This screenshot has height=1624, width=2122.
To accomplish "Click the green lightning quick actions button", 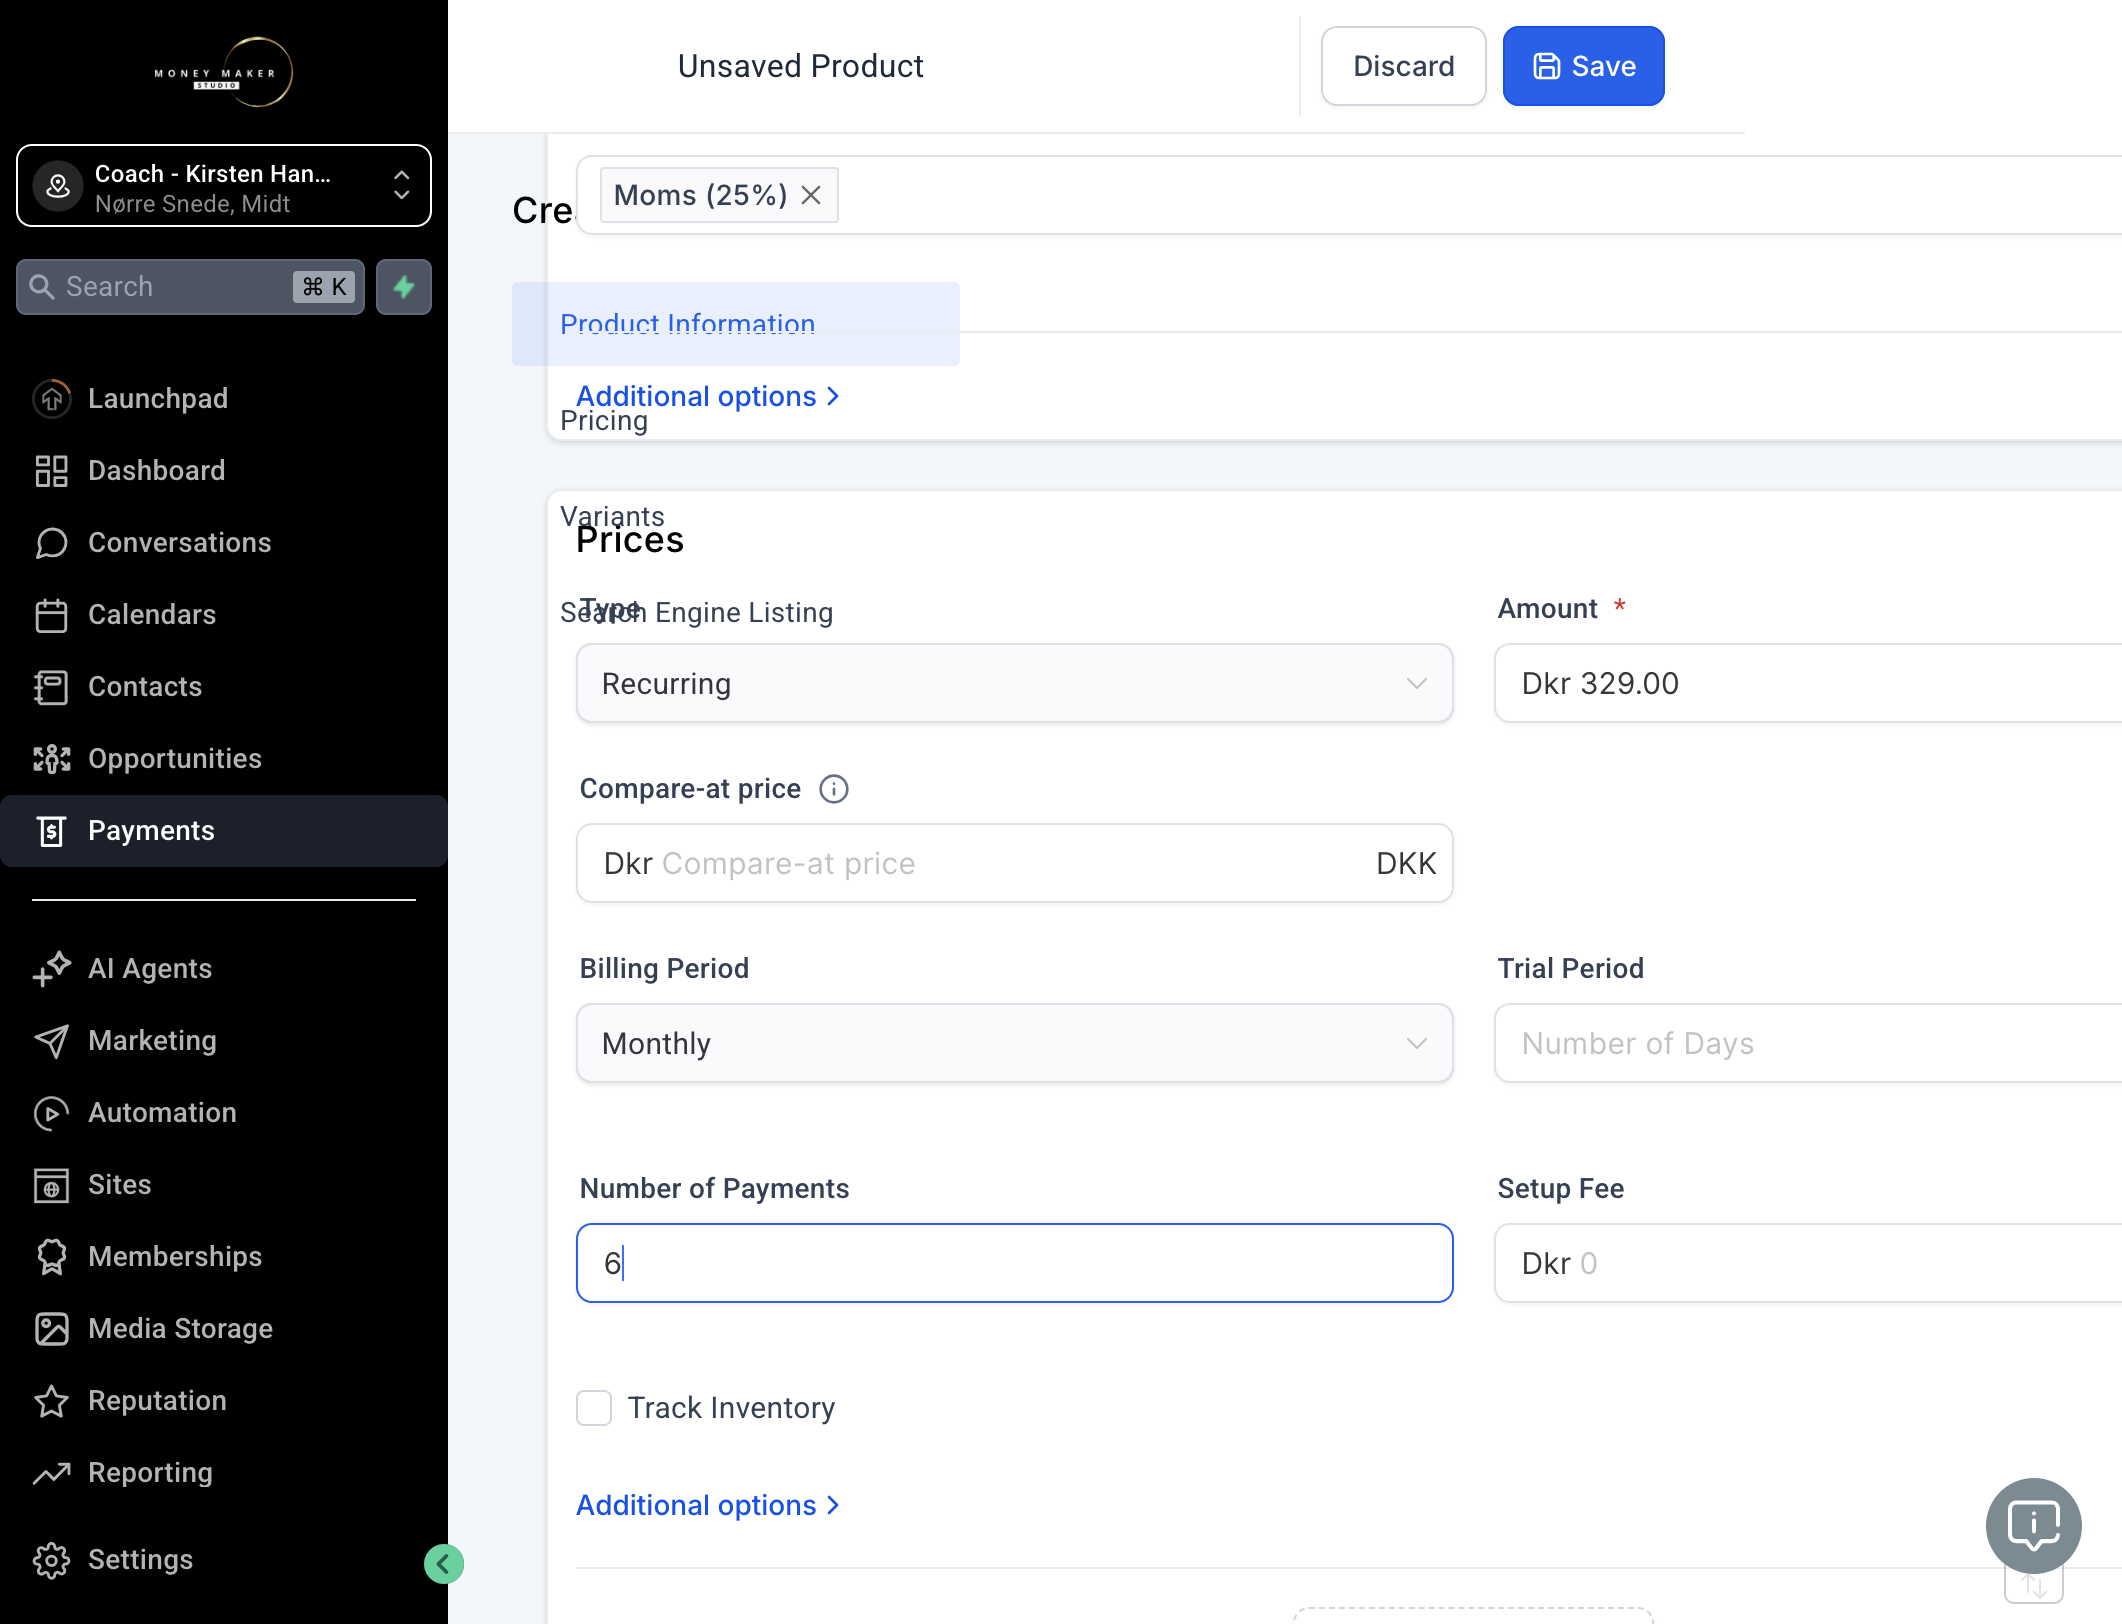I will coord(404,287).
